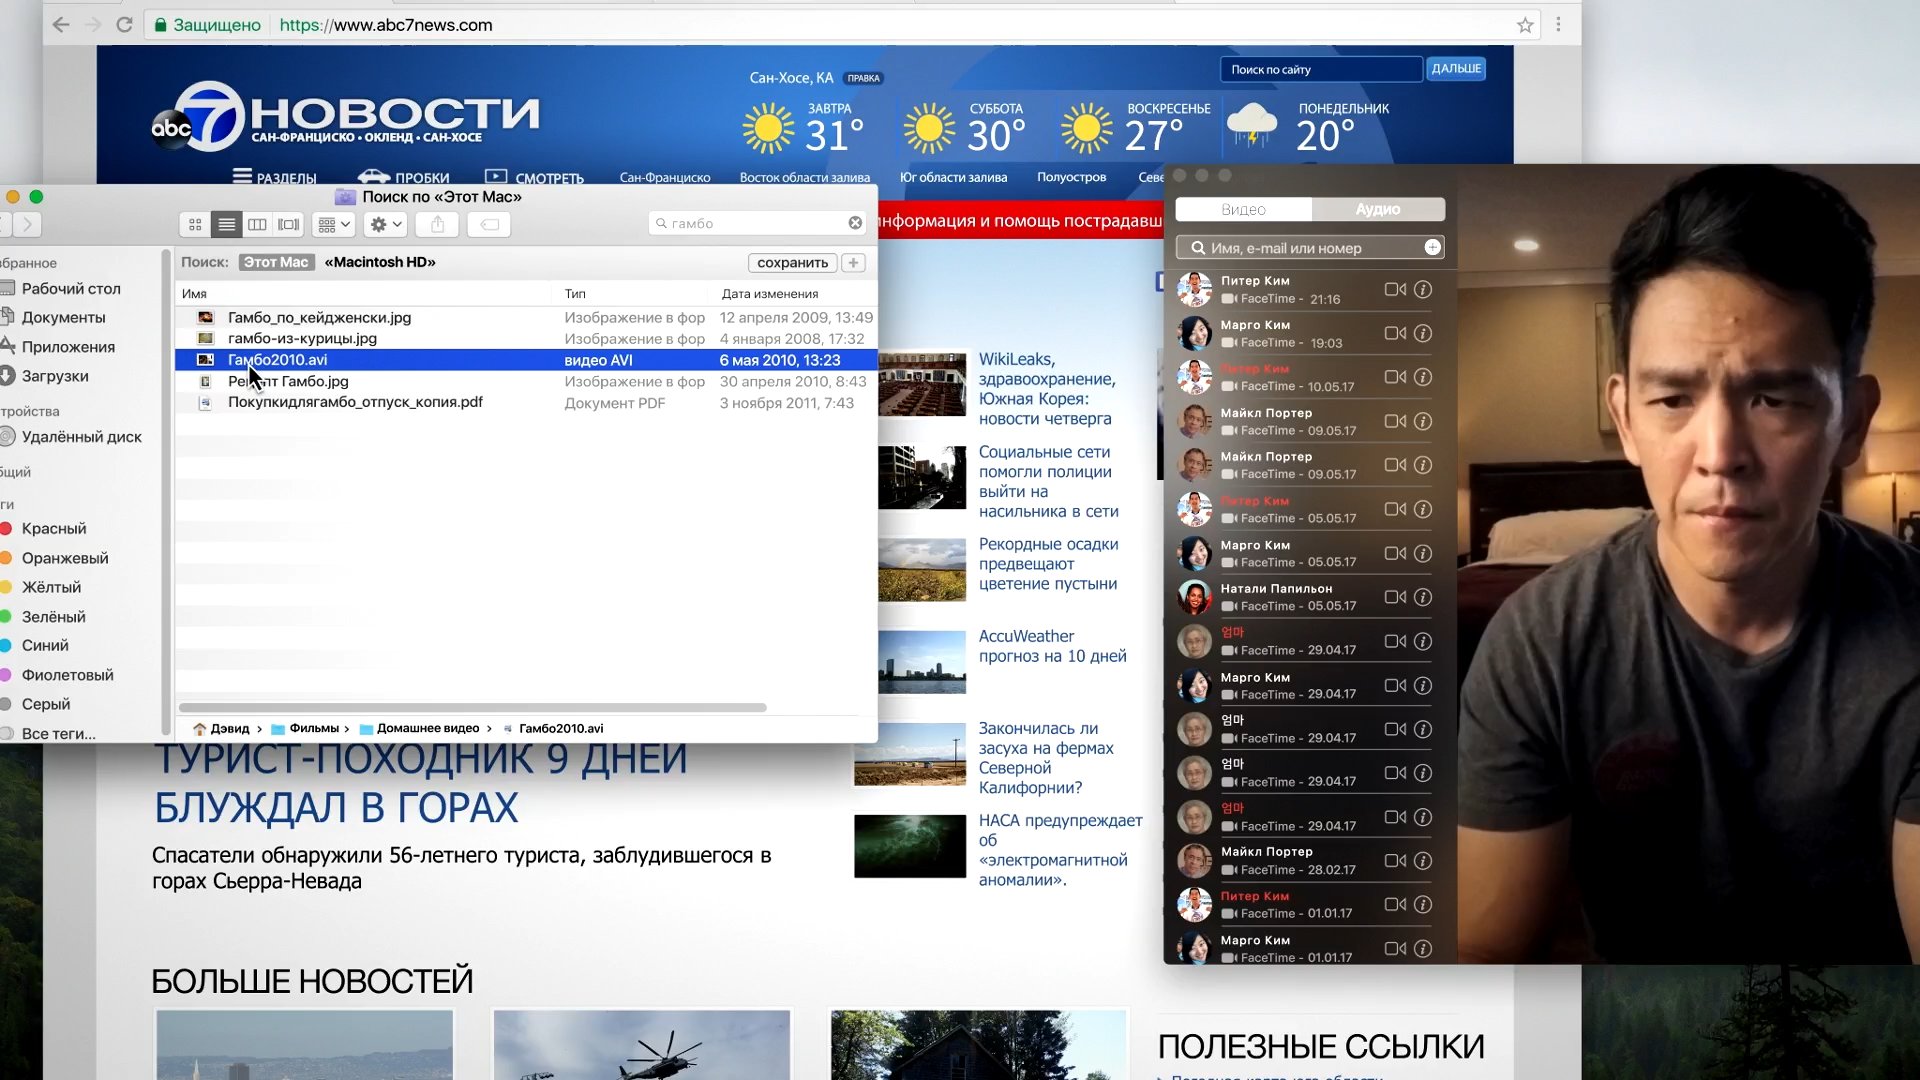Click the Finder edit tags icon

(490, 225)
